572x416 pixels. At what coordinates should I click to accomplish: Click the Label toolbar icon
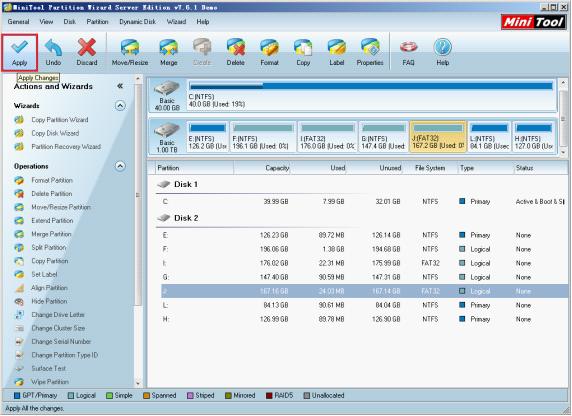336,47
